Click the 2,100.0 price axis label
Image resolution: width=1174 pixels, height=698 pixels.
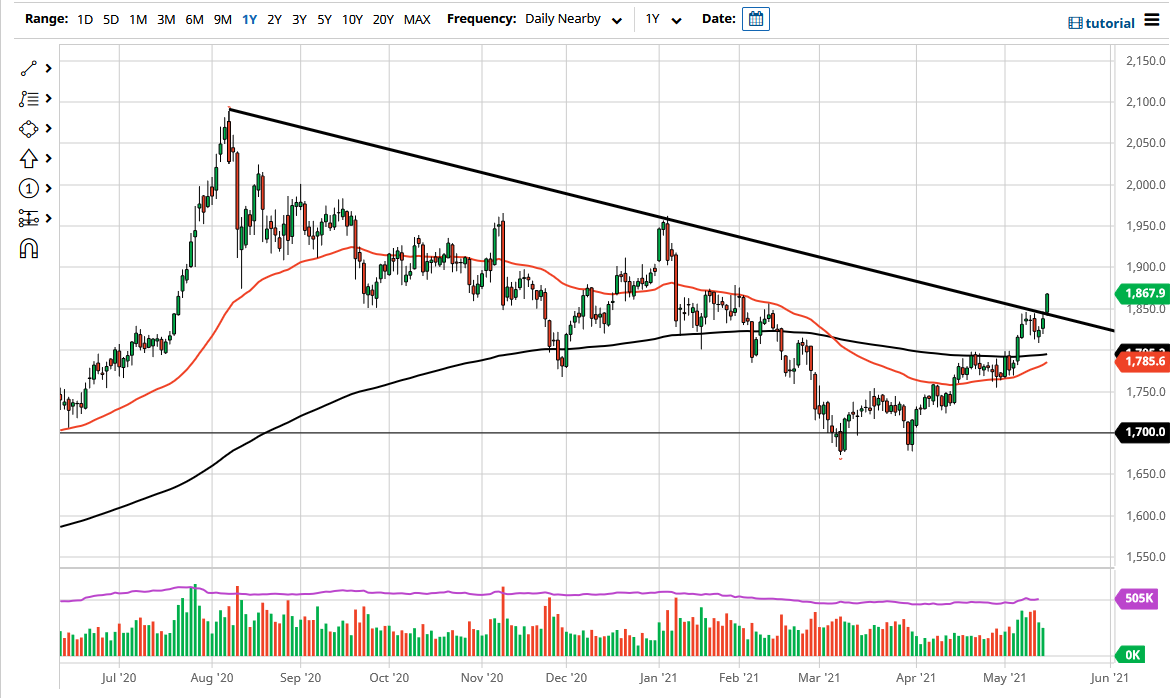point(1146,102)
